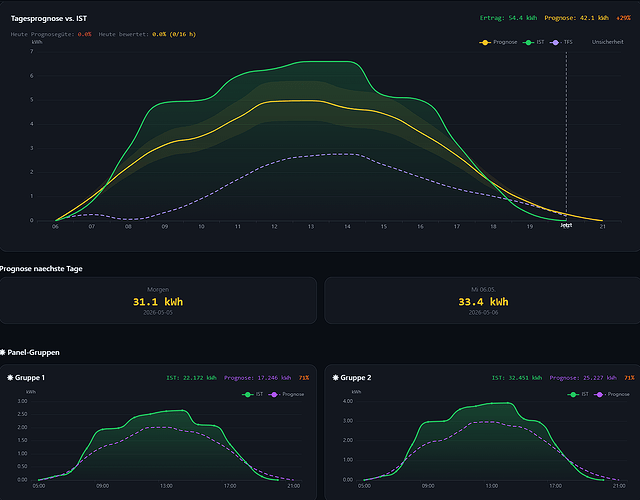Click the 13:00 axis label in the Gruppe 1 chart
Image resolution: width=640 pixels, height=500 pixels.
166,486
